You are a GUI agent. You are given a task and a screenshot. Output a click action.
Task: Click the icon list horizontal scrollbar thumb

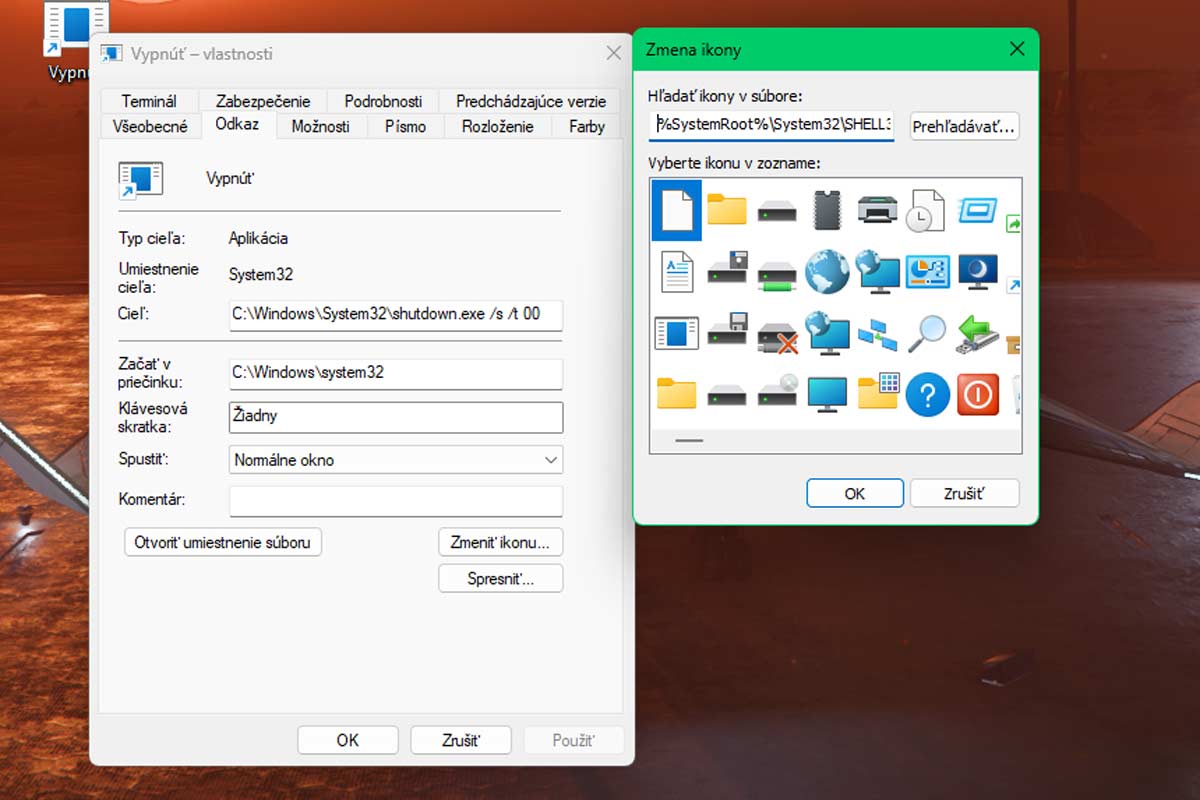(x=689, y=440)
